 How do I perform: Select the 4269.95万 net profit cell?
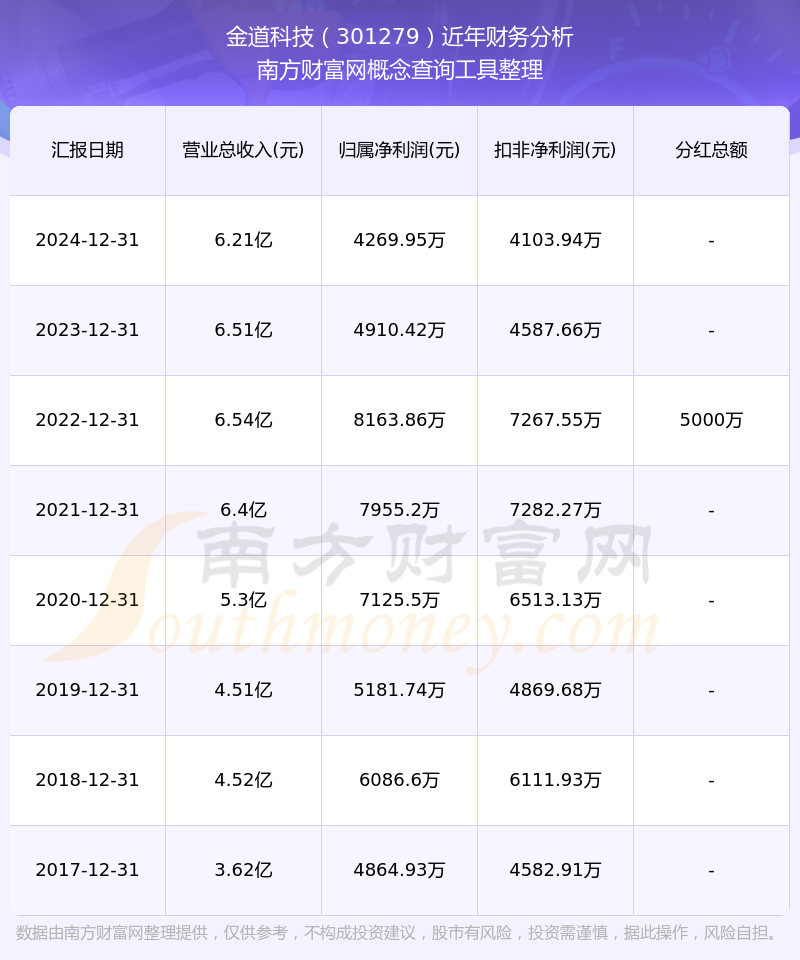coord(399,240)
